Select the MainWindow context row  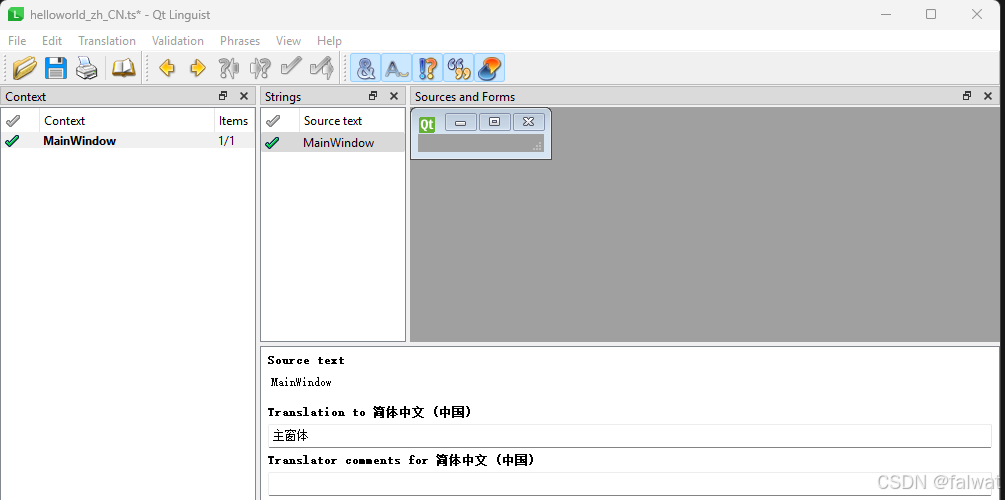pyautogui.click(x=128, y=141)
